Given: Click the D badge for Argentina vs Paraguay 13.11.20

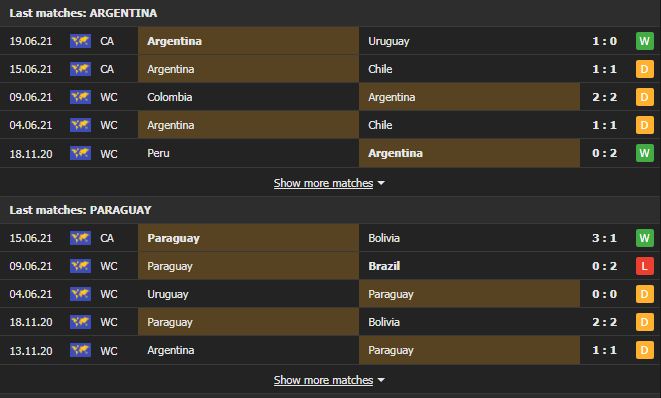Looking at the screenshot, I should [644, 350].
